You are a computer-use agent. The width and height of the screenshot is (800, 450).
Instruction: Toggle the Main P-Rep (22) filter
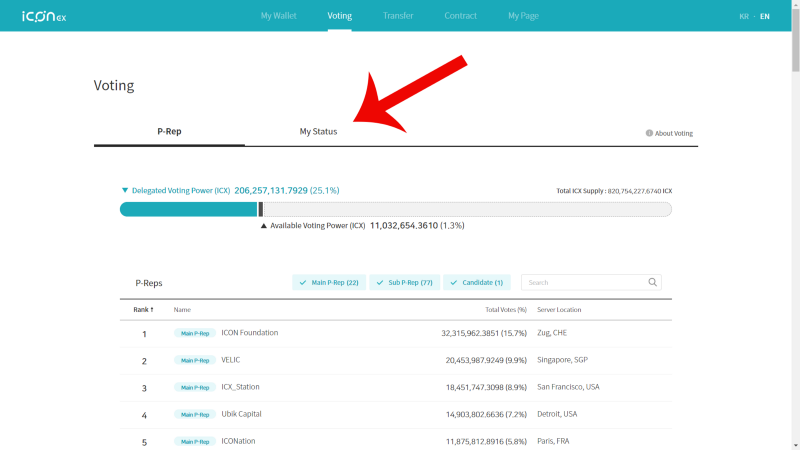tap(329, 282)
